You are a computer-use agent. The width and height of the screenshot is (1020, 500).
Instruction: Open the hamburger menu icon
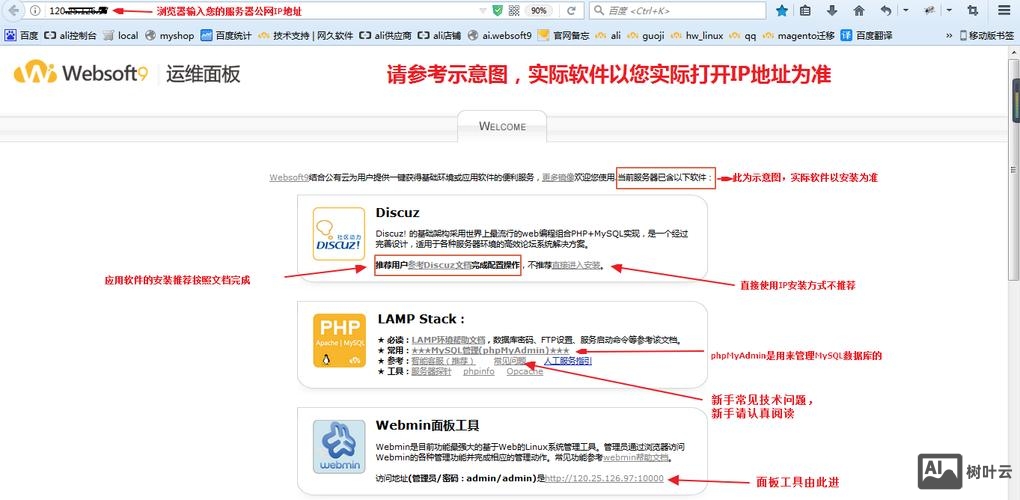pos(1004,10)
